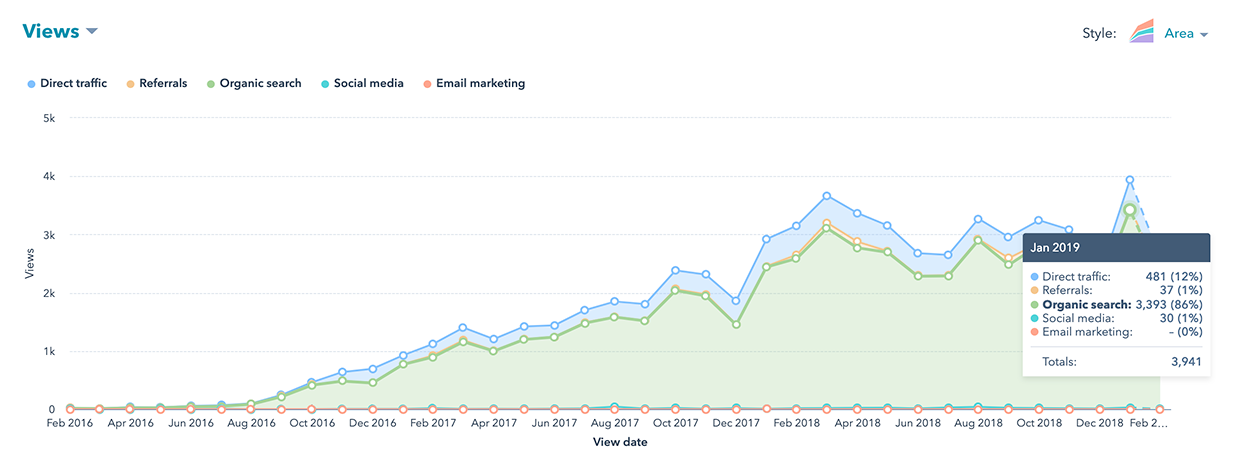Click the 2k y-axis label

coord(48,293)
